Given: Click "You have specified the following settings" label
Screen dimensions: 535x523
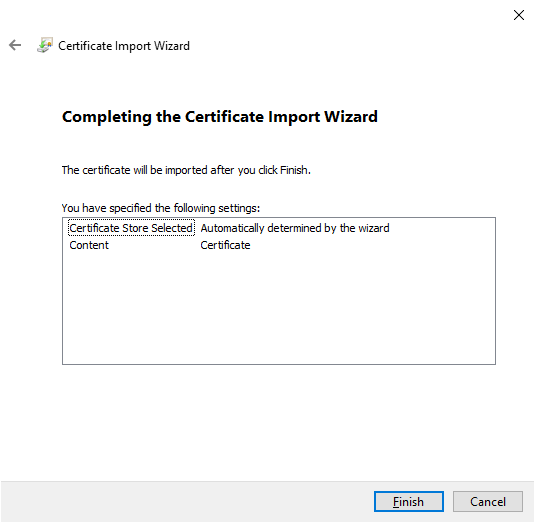Looking at the screenshot, I should (x=161, y=208).
